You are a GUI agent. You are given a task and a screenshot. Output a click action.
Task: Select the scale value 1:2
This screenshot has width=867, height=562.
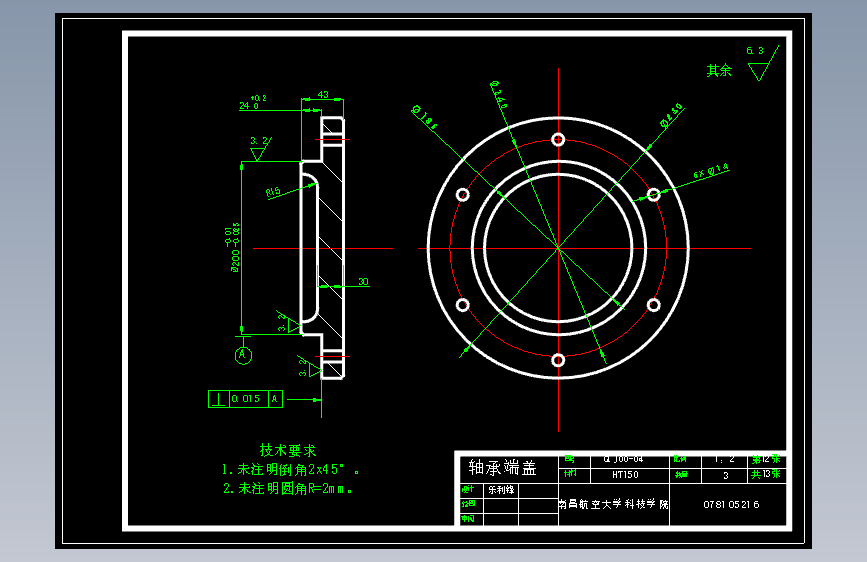[x=724, y=459]
